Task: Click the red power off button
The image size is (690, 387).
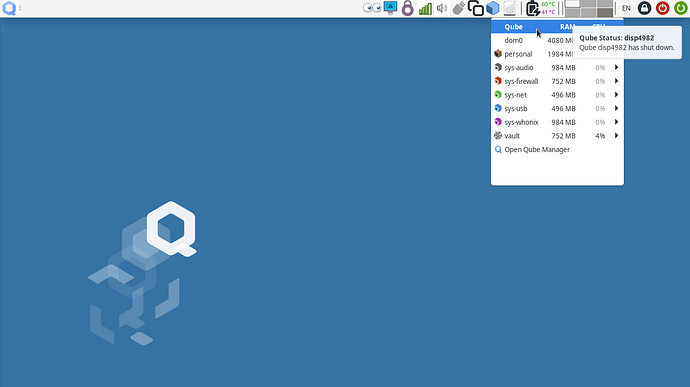Action: point(662,8)
